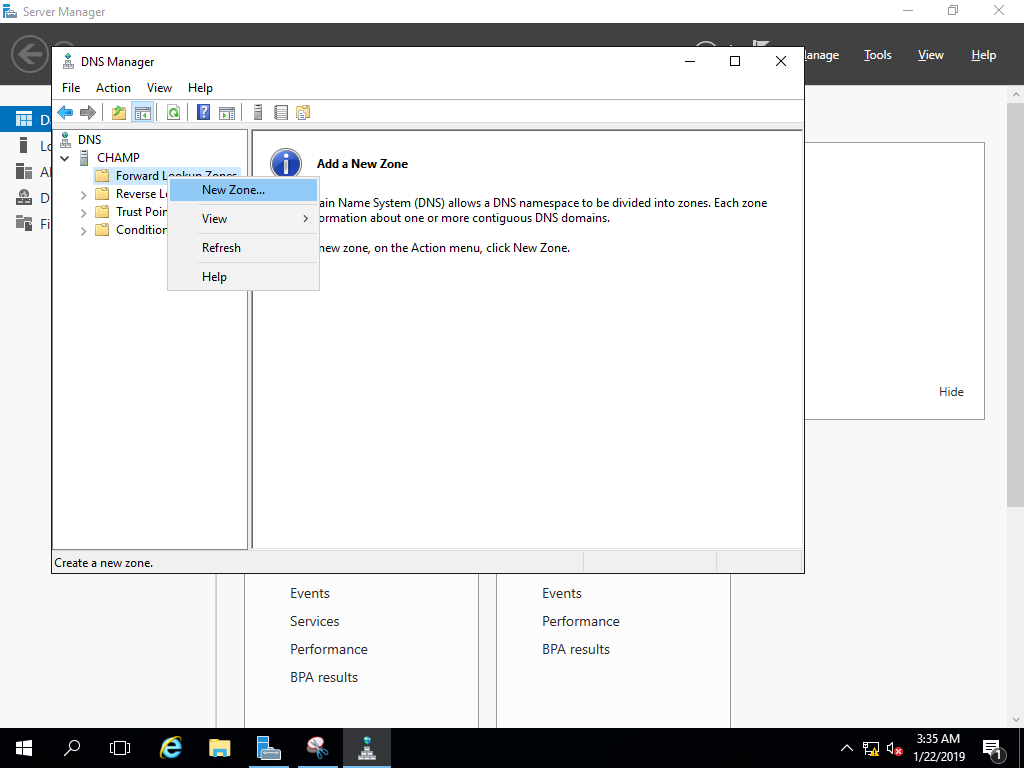Toggle the Show/Hide Action Pane toolbar icon
The width and height of the screenshot is (1024, 768).
point(227,113)
